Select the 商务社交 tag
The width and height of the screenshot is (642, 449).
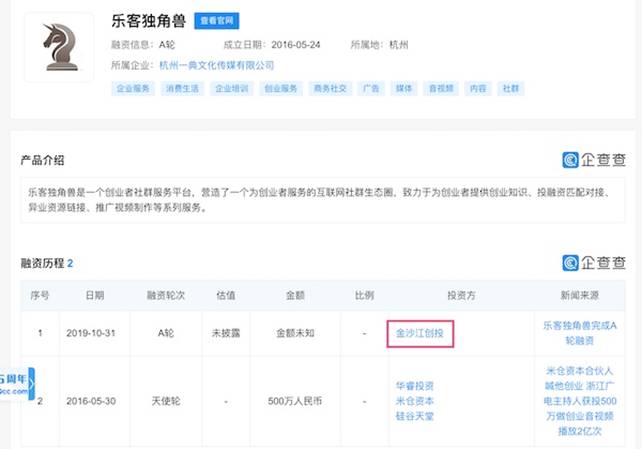coord(330,88)
